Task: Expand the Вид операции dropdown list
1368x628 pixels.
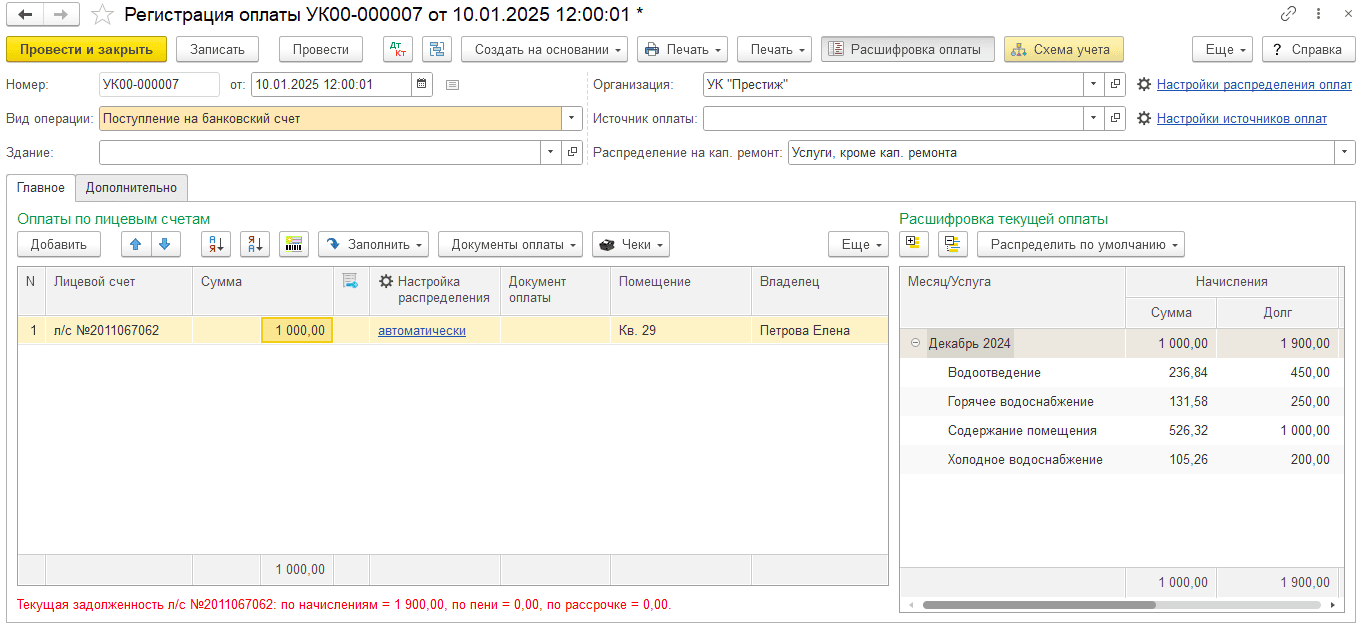Action: pos(572,119)
